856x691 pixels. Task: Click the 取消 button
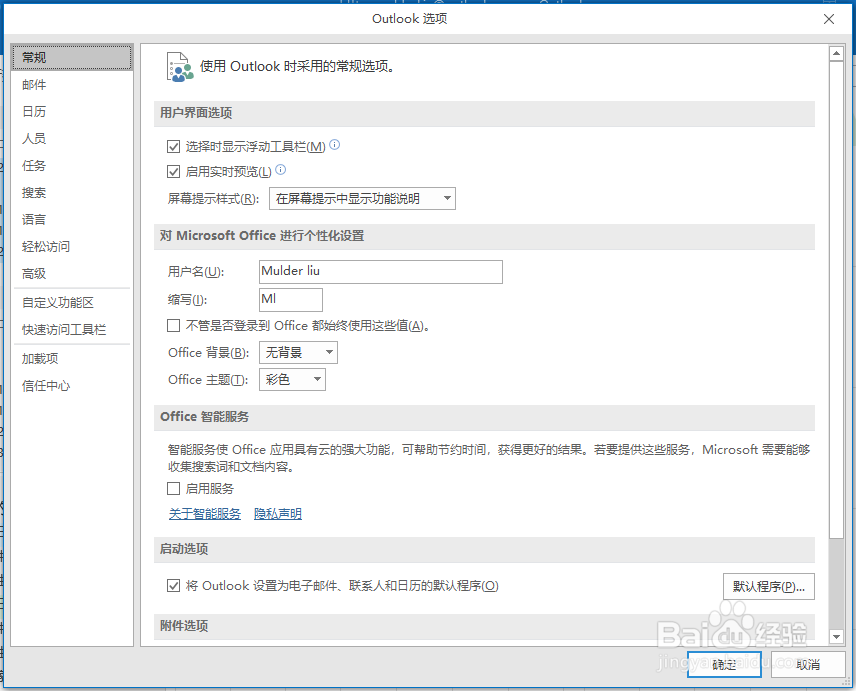click(x=808, y=664)
